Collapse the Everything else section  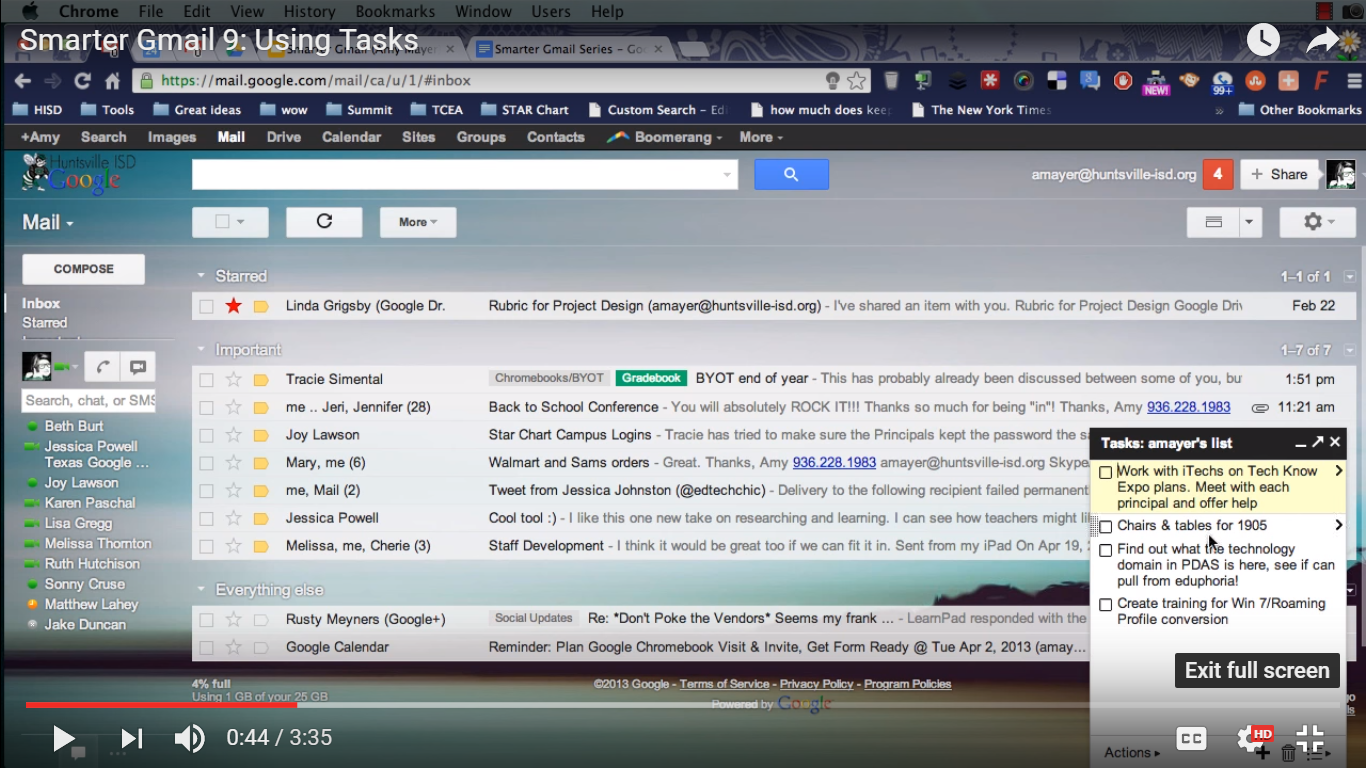click(201, 590)
